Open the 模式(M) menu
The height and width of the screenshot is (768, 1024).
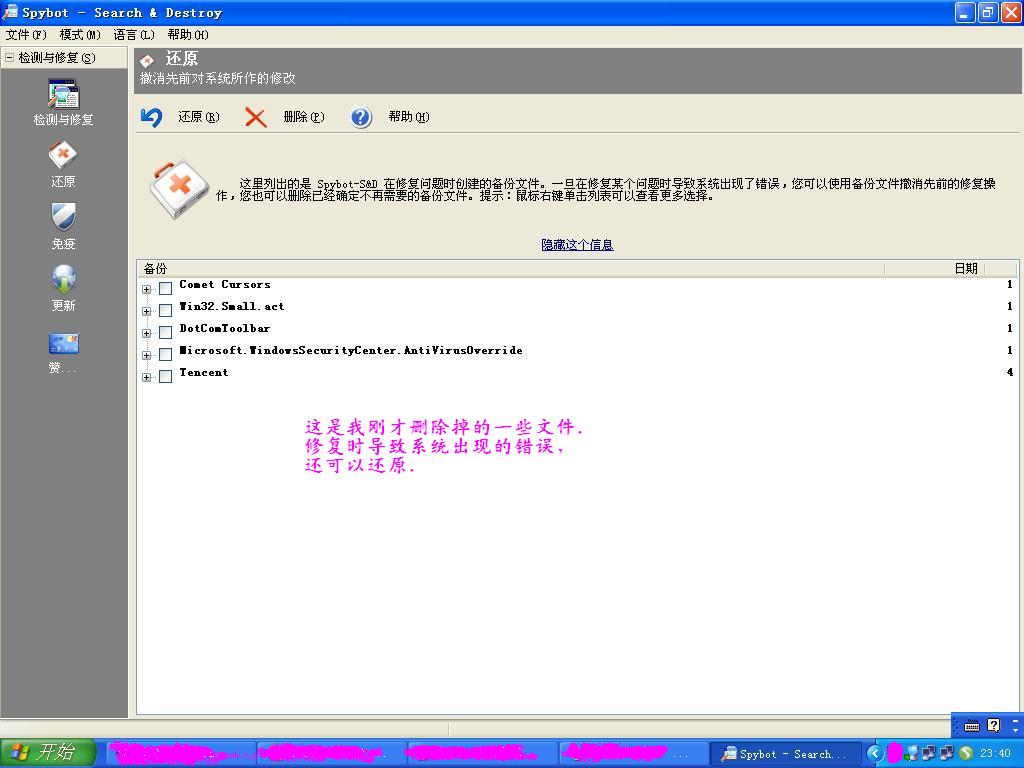[x=80, y=35]
